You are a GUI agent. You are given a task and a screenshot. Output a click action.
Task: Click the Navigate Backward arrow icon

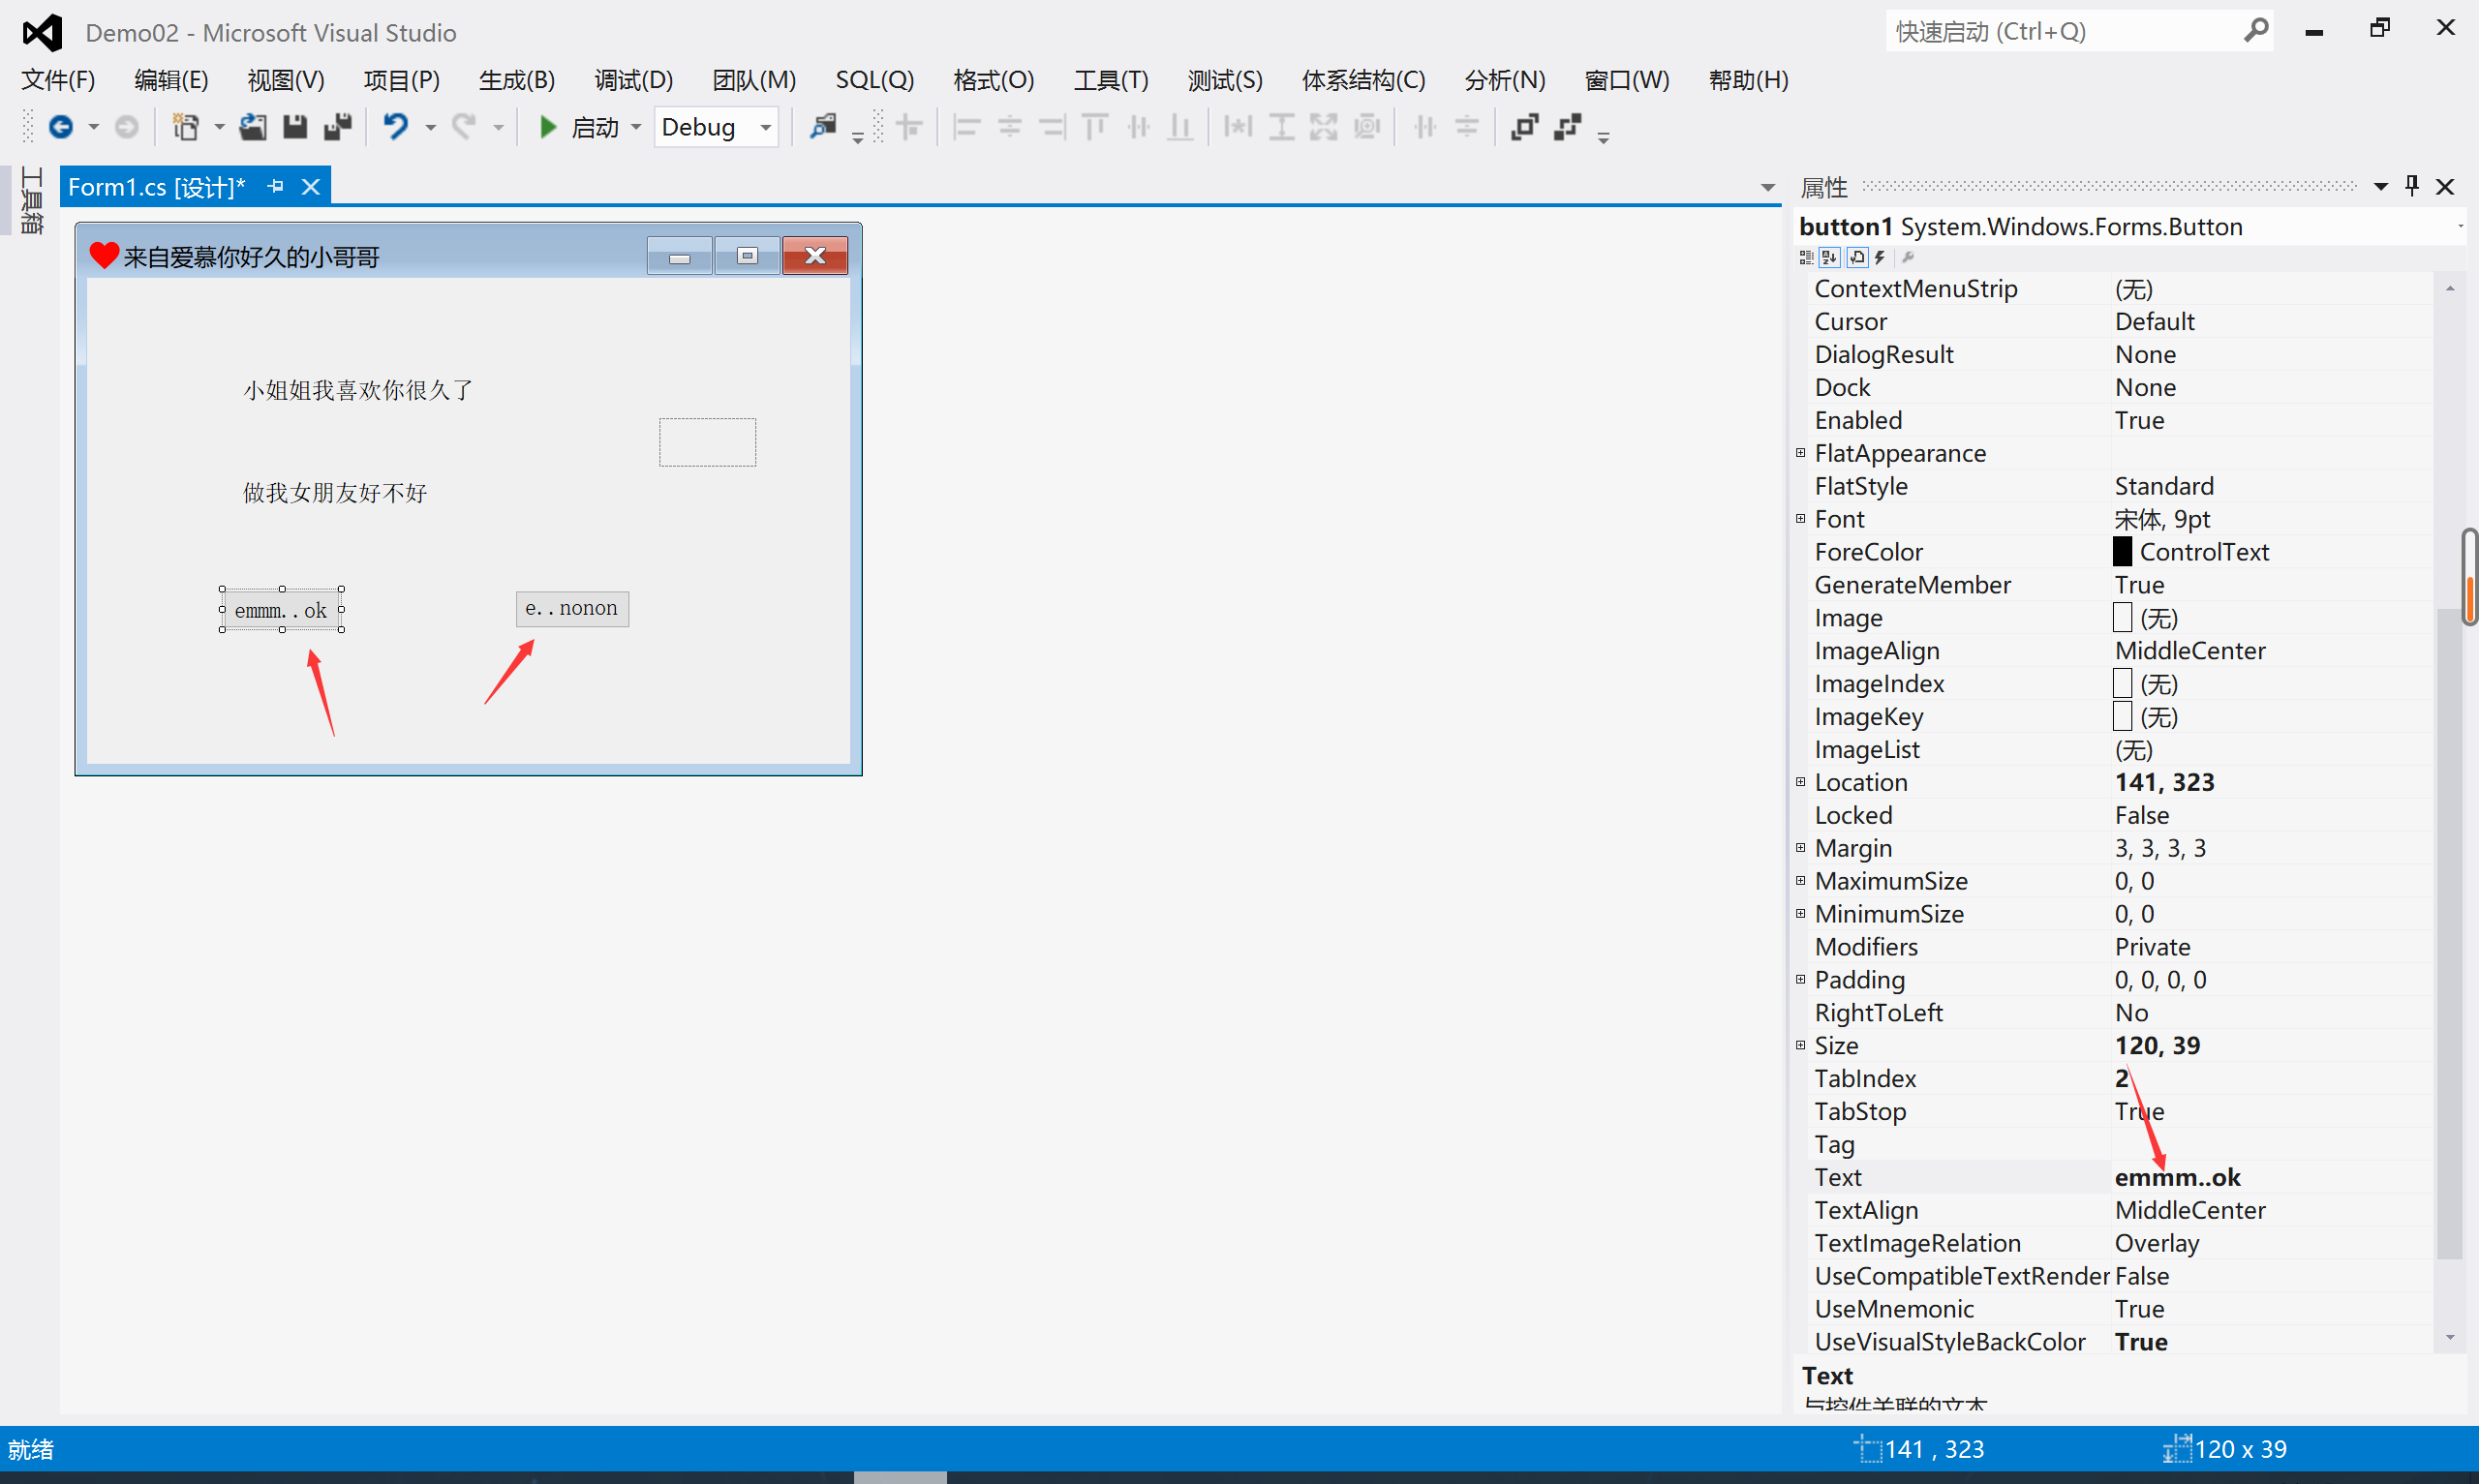click(x=61, y=127)
